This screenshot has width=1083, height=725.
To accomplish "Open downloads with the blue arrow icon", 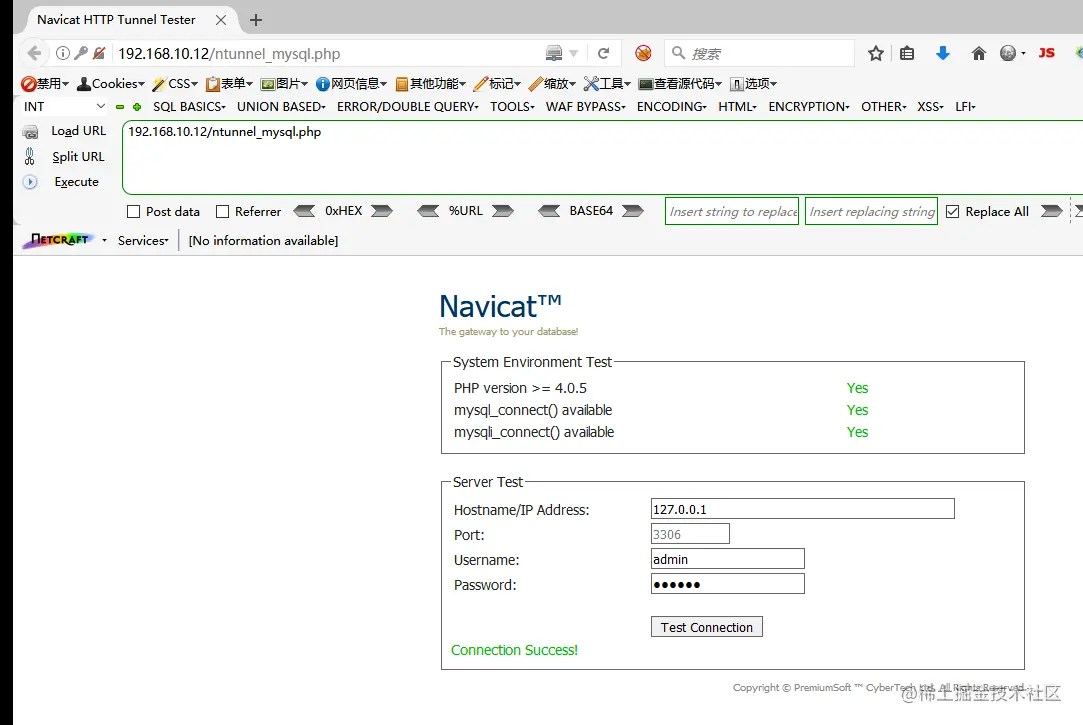I will pos(943,53).
